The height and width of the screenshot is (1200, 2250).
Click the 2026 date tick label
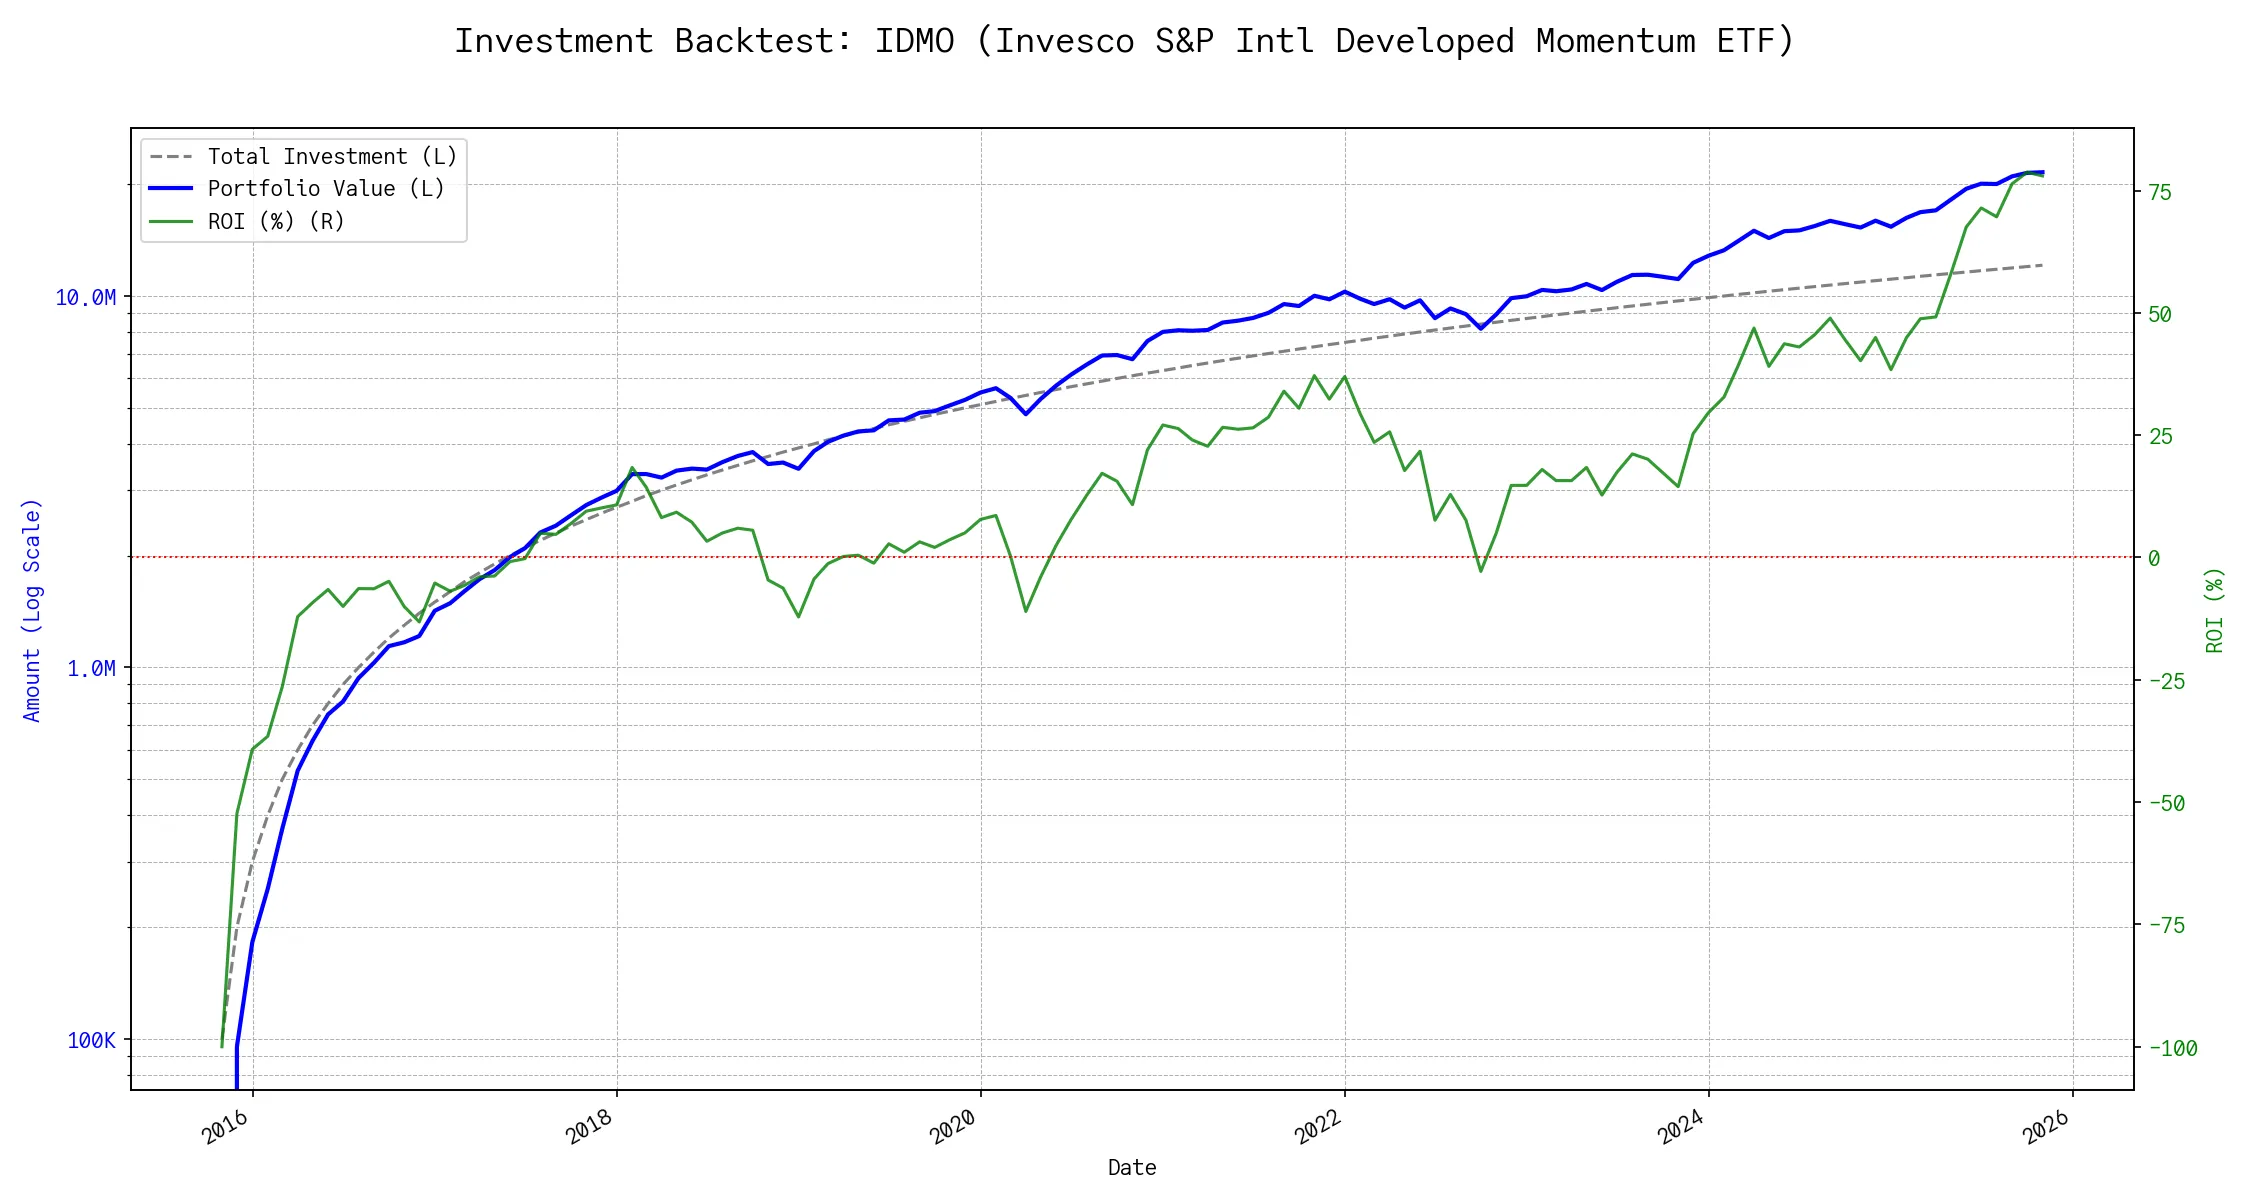[2045, 1128]
